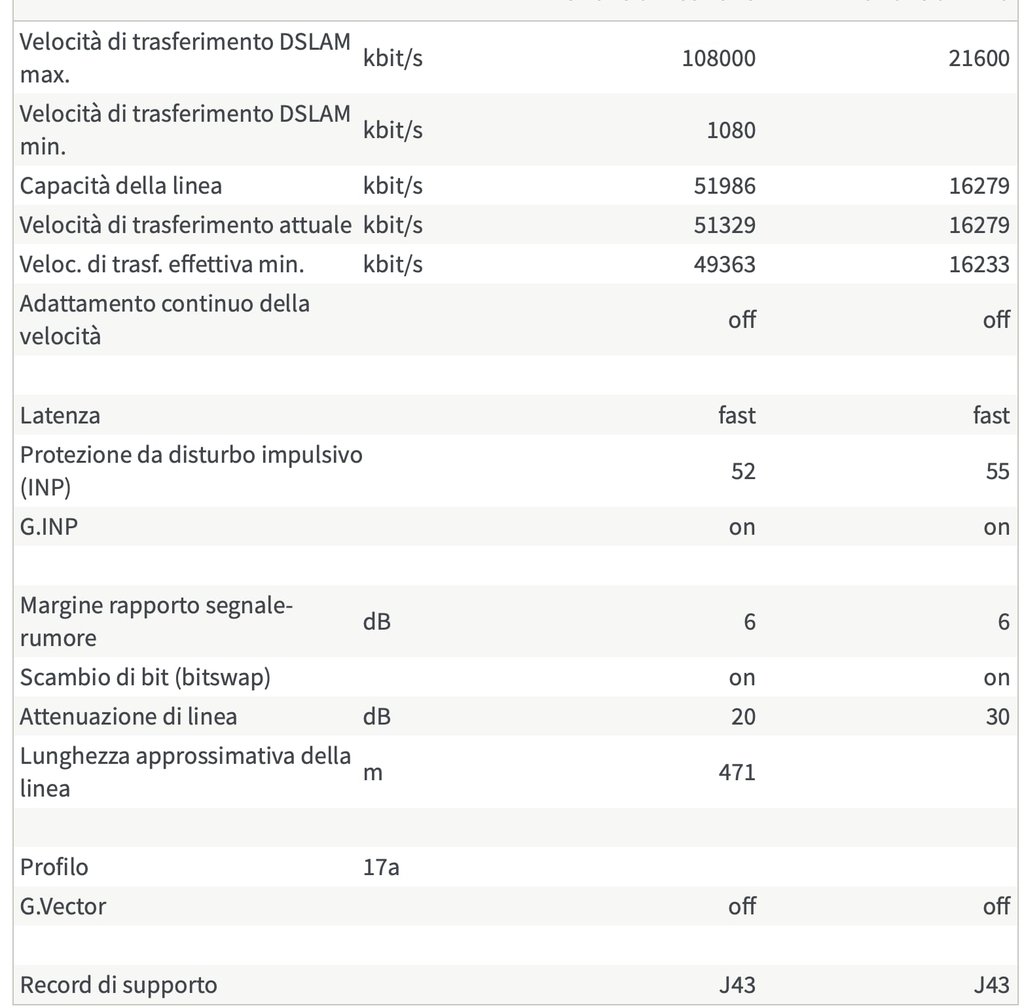This screenshot has width=1024, height=1008.
Task: Select the 51986 line capacity value
Action: pos(723,185)
